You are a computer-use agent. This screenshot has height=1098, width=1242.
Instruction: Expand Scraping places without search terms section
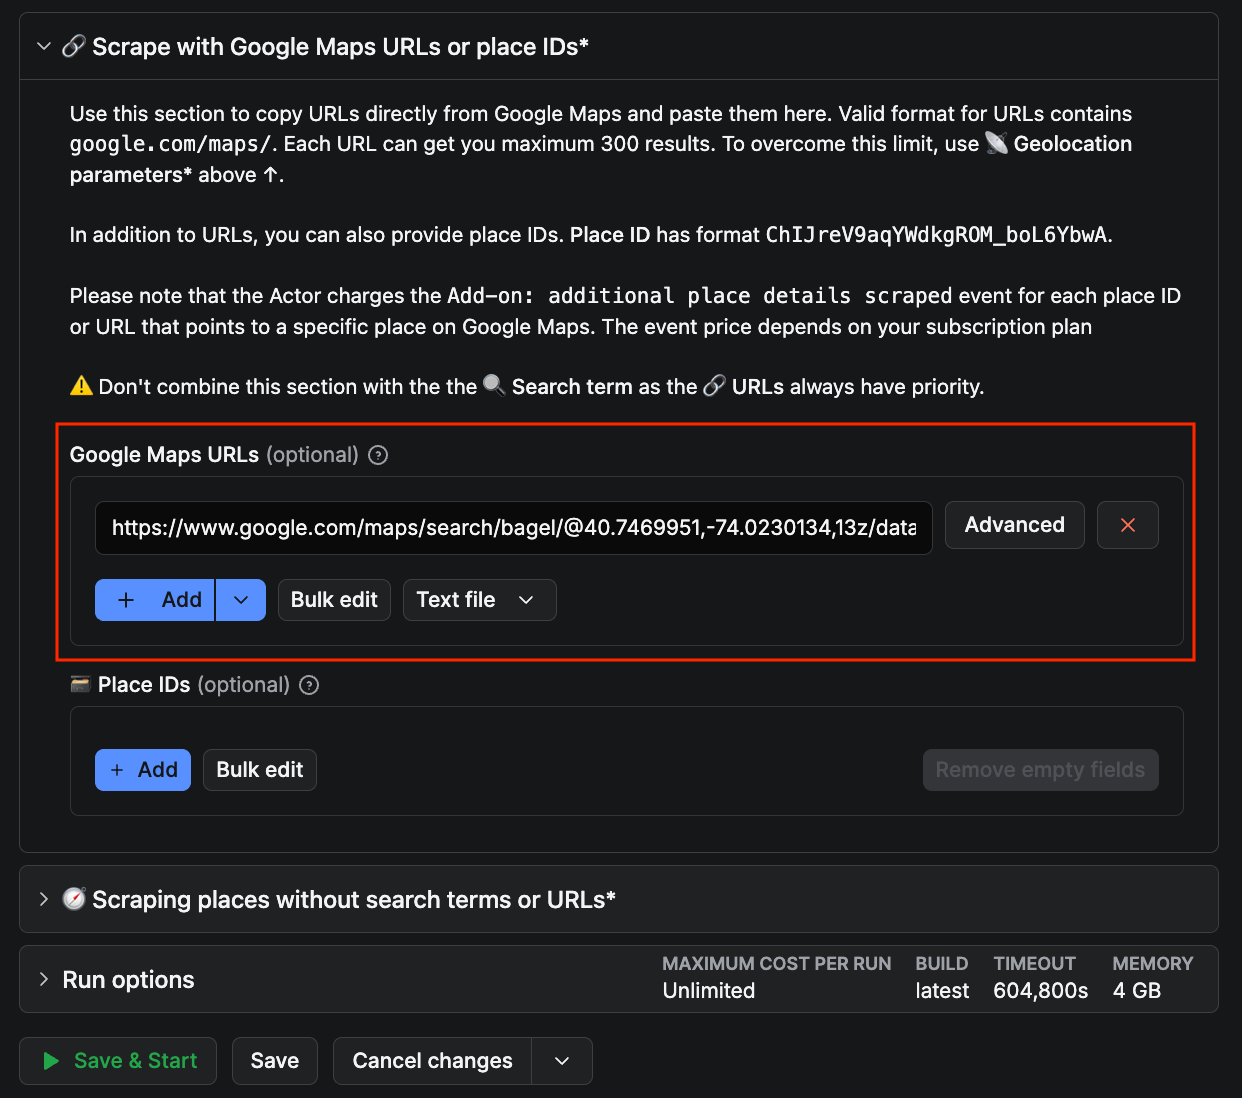click(x=44, y=899)
